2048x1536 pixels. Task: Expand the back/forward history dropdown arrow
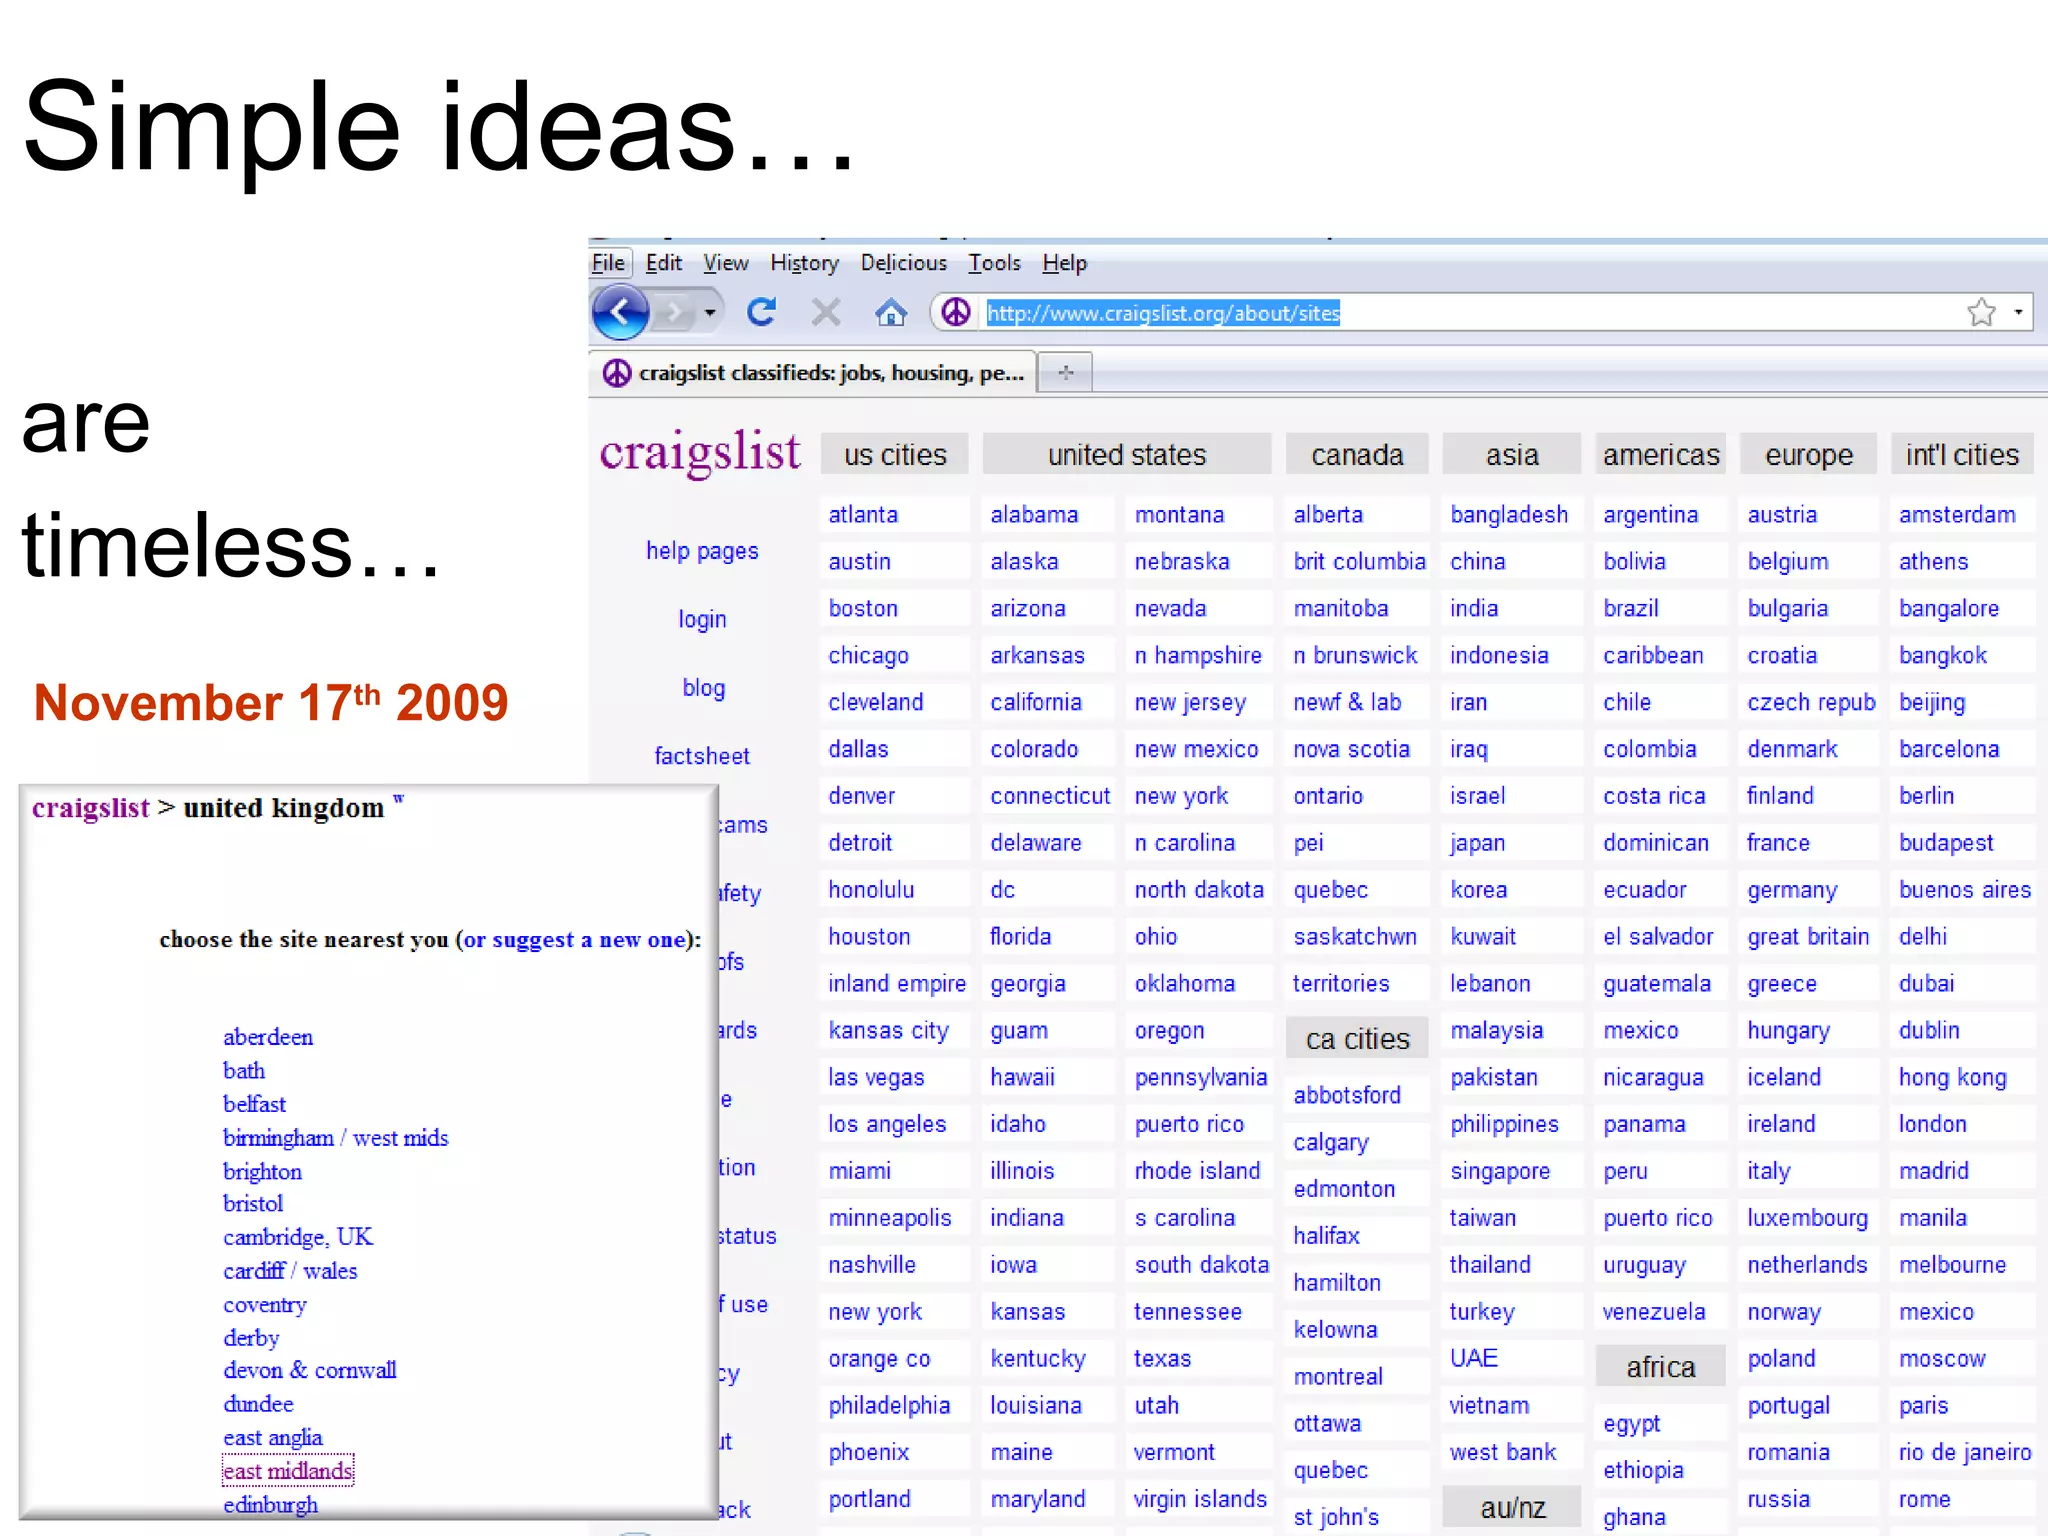(710, 313)
